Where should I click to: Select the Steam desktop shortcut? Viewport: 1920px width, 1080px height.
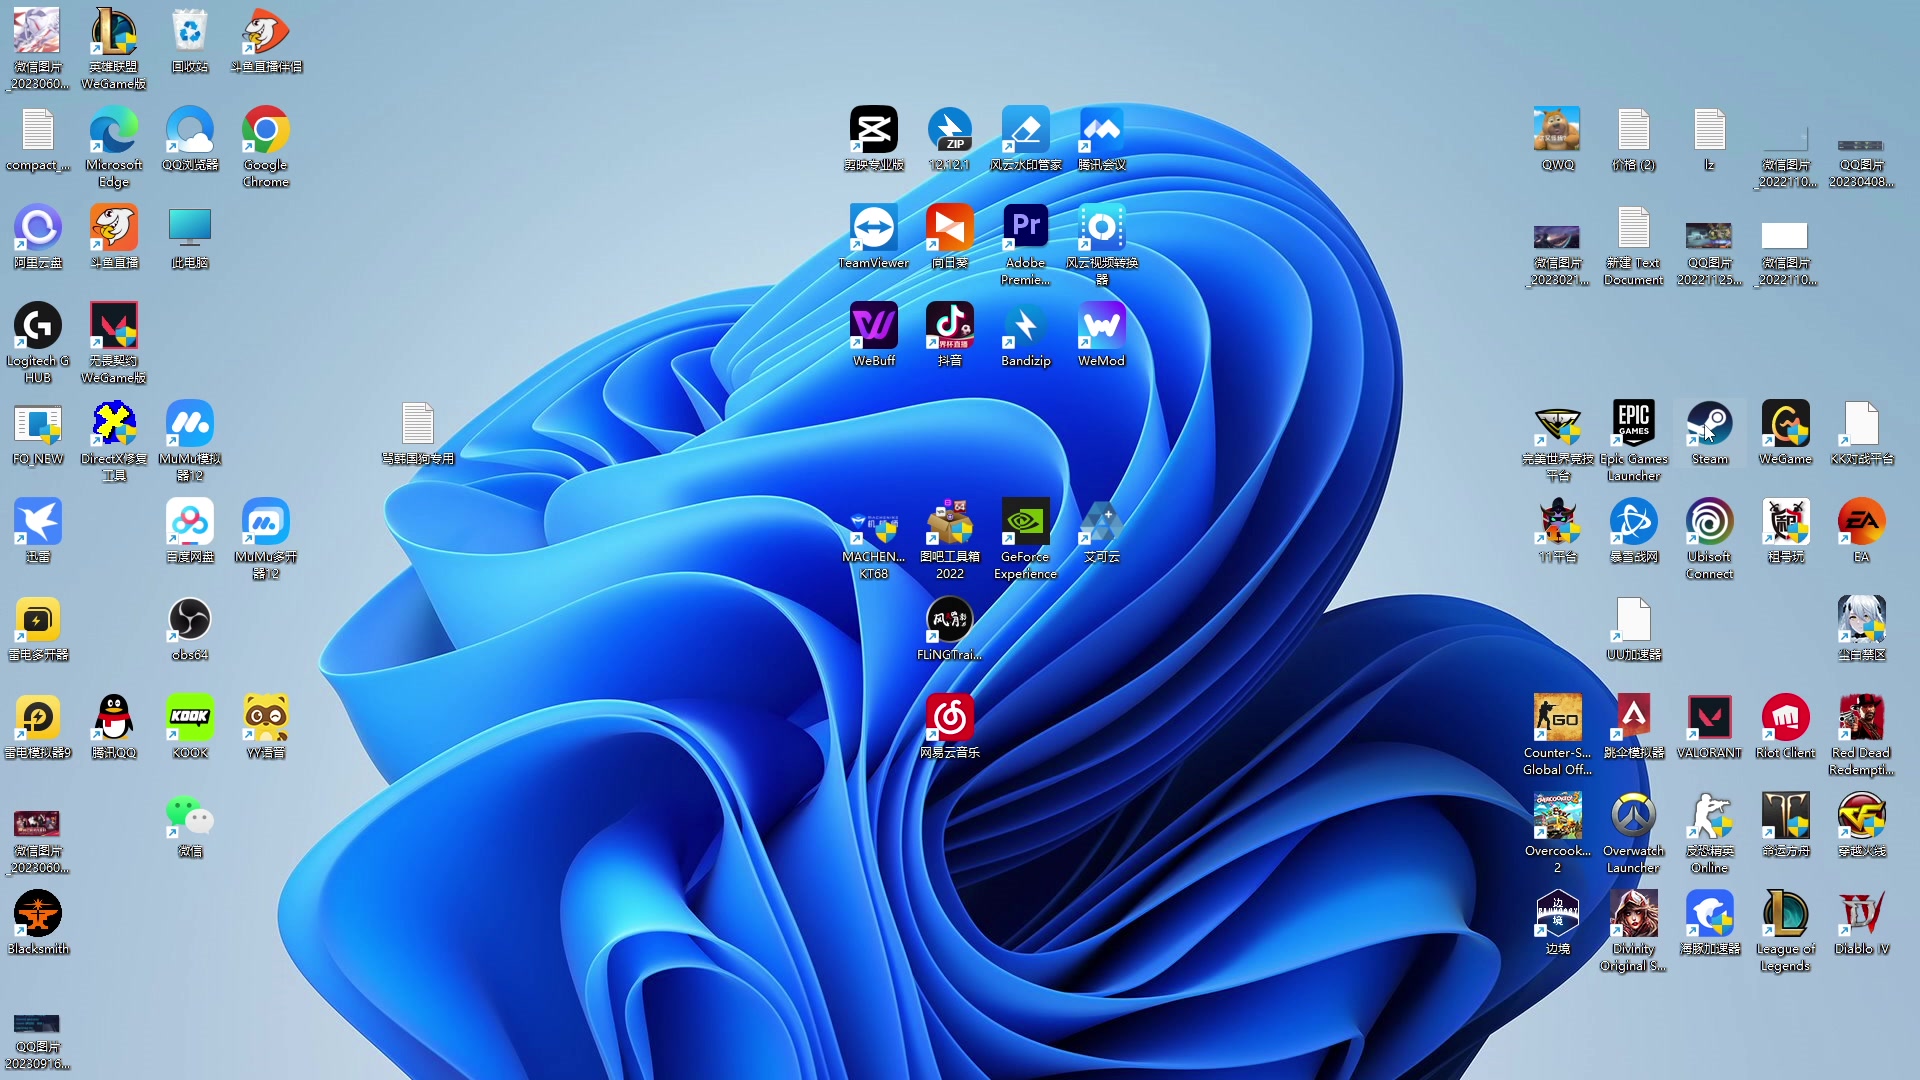tap(1709, 424)
